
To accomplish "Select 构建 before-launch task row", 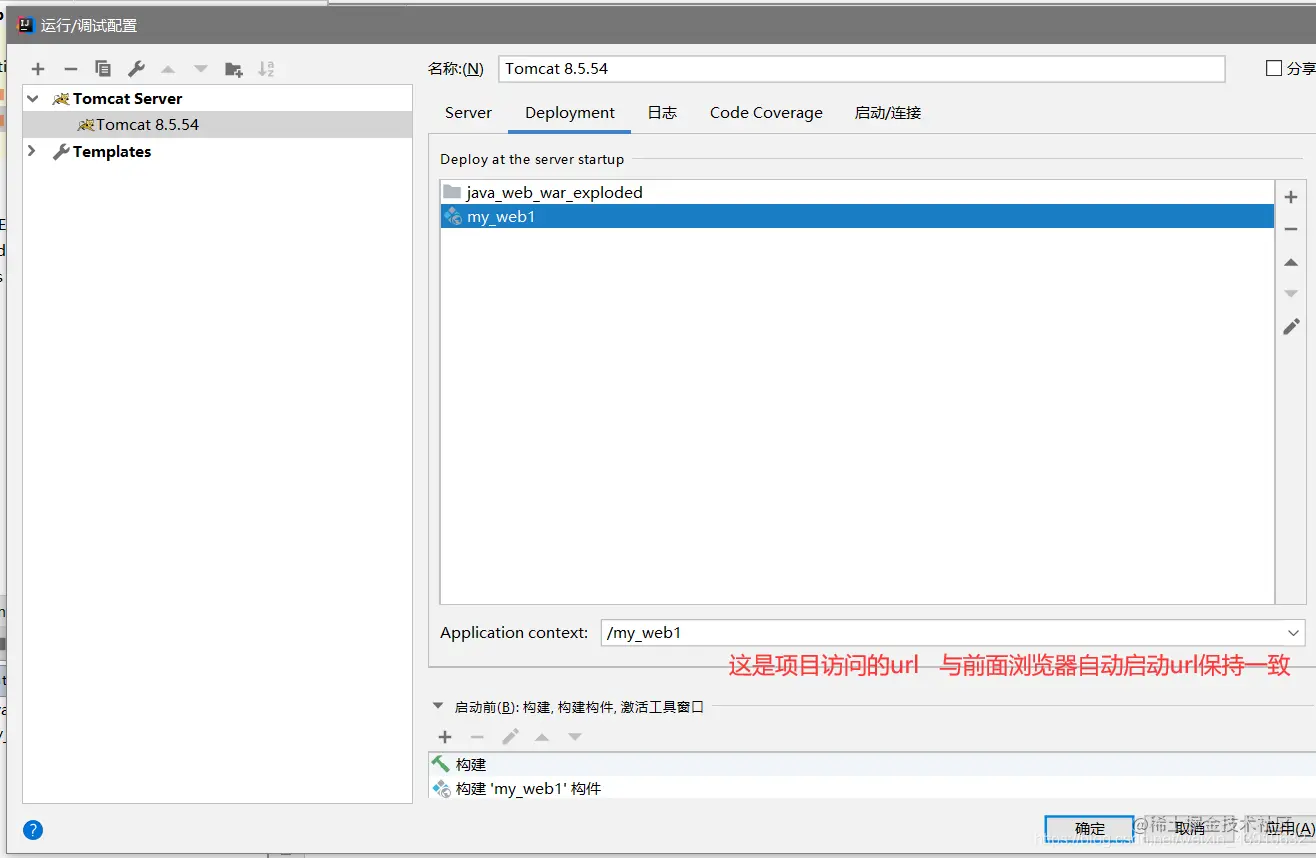I will [x=872, y=764].
